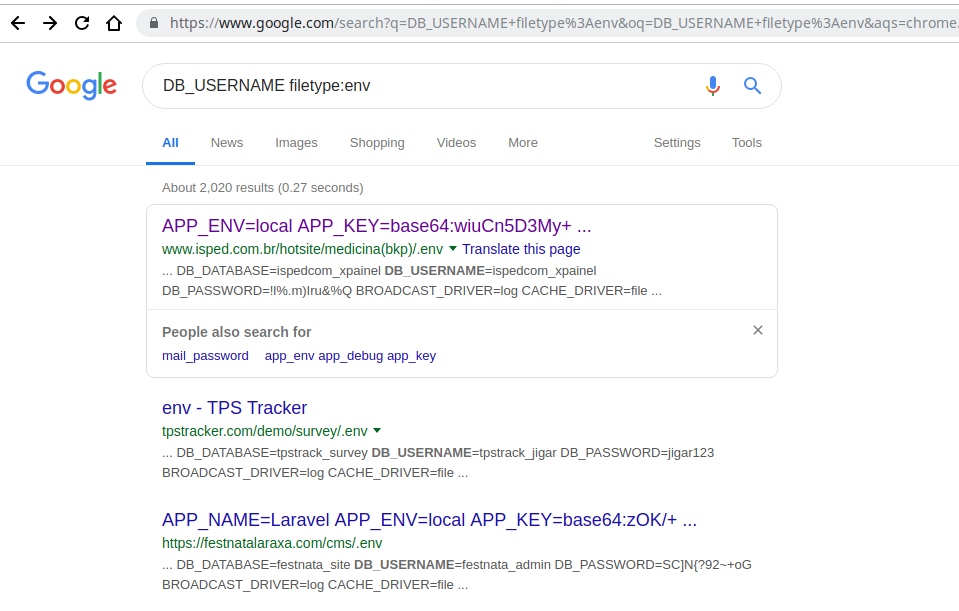Screen dimensions: 959x611
Task: Click the About 2,020 results text
Action: (262, 188)
